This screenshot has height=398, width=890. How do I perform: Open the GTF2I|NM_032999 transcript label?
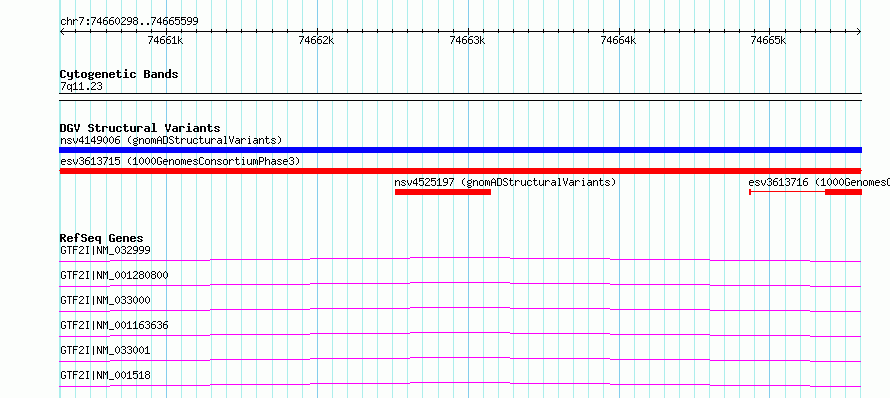pyautogui.click(x=105, y=250)
